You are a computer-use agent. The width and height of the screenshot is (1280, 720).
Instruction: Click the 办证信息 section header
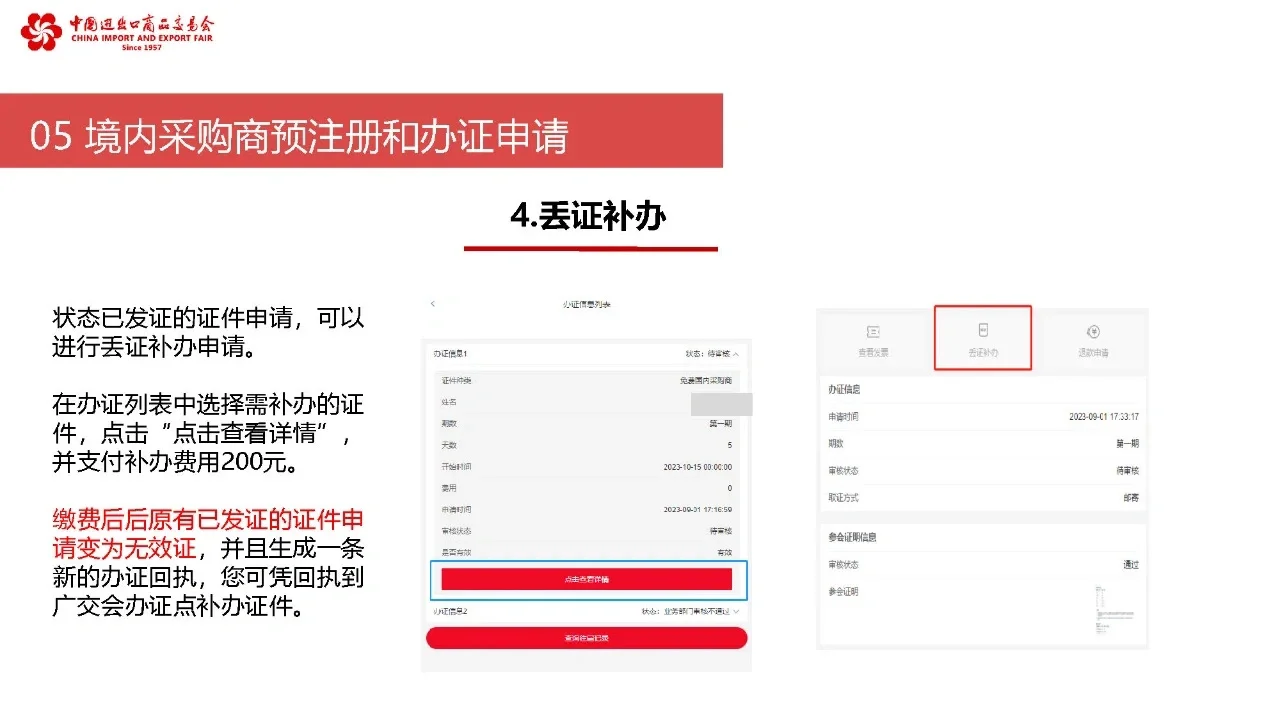pyautogui.click(x=846, y=388)
